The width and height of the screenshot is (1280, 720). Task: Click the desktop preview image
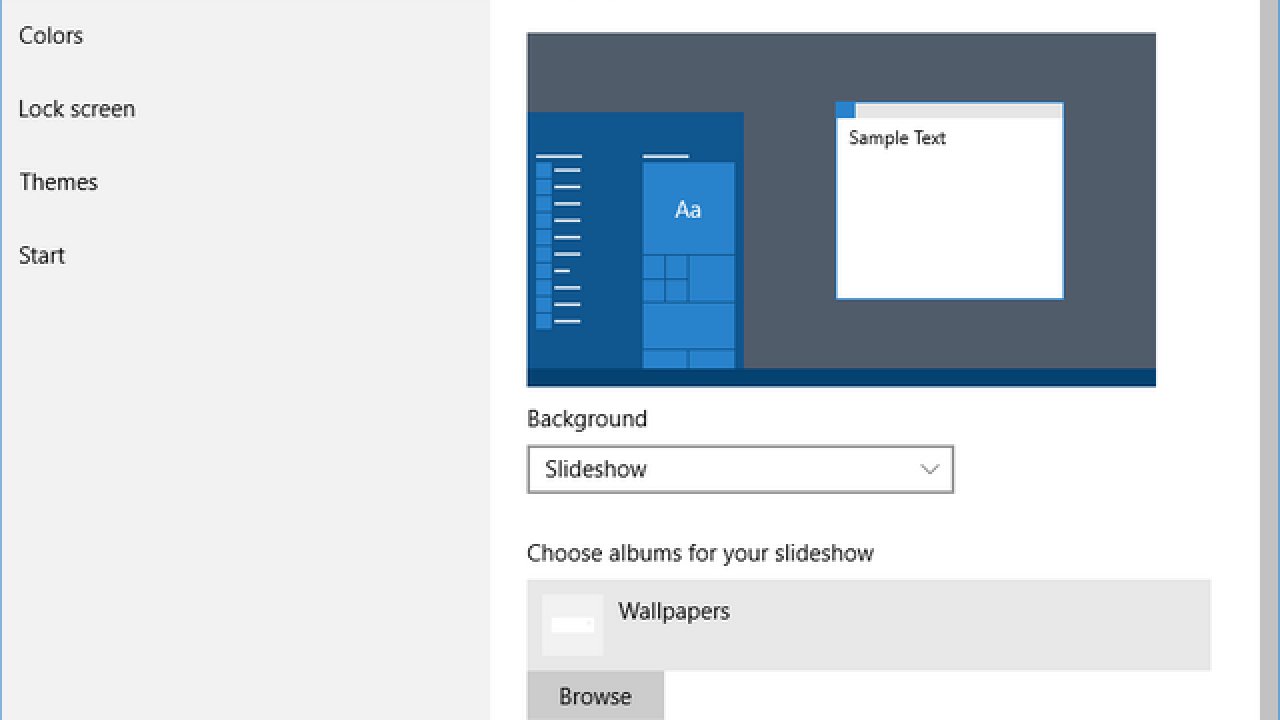click(841, 210)
